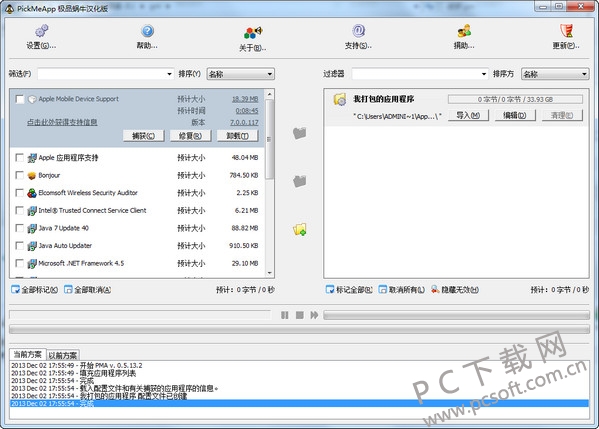Open the 设置 settings gear icon

[x=41, y=31]
